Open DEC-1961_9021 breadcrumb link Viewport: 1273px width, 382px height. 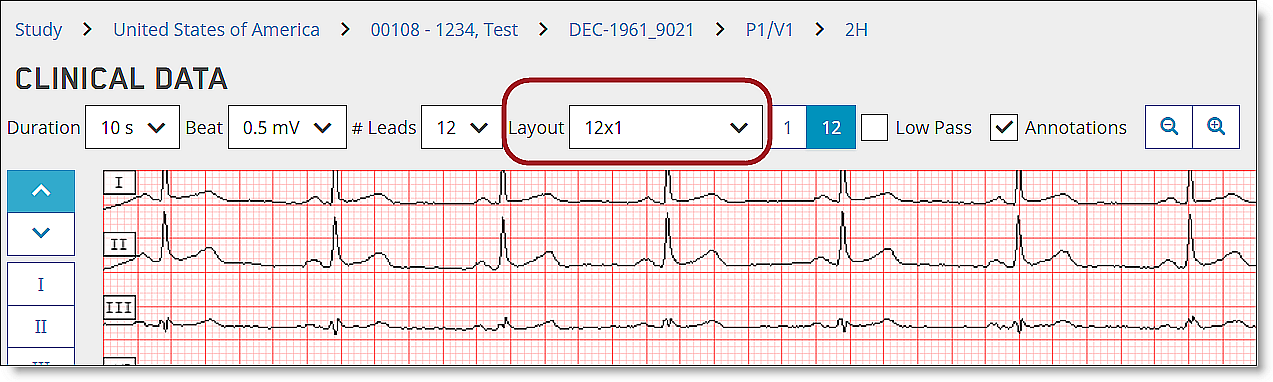(631, 29)
